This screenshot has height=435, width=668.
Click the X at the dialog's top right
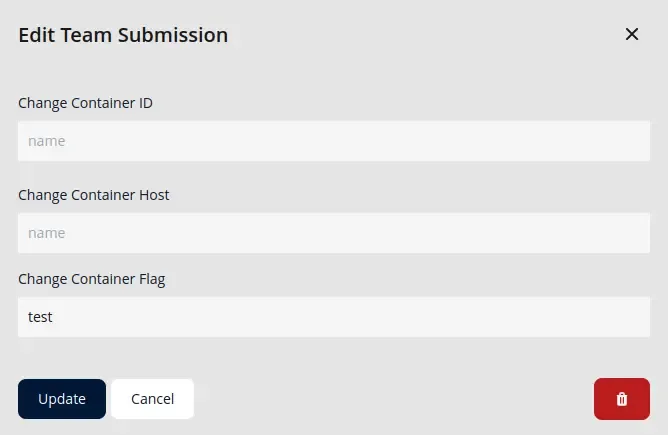pos(632,34)
